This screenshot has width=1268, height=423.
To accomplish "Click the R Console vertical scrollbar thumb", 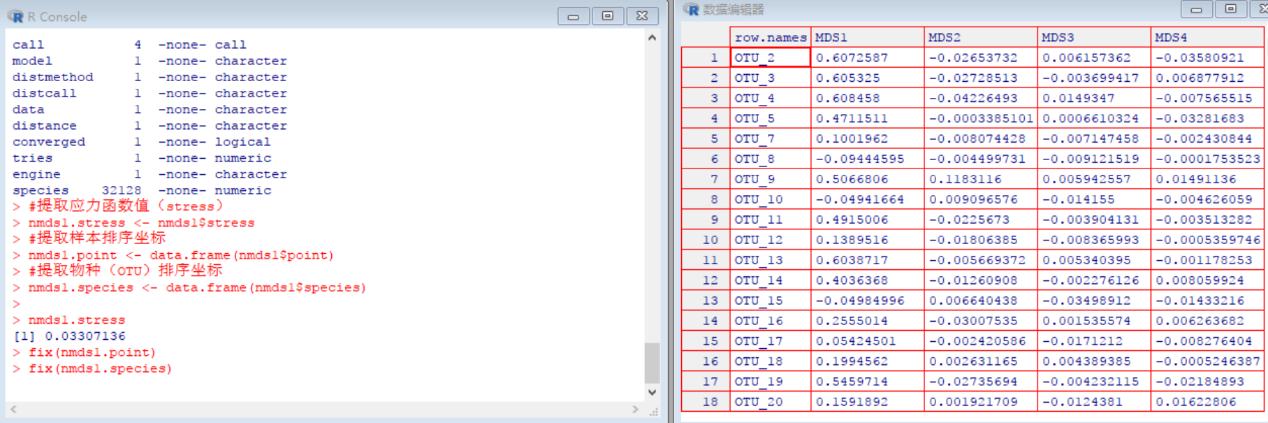I will (x=652, y=362).
